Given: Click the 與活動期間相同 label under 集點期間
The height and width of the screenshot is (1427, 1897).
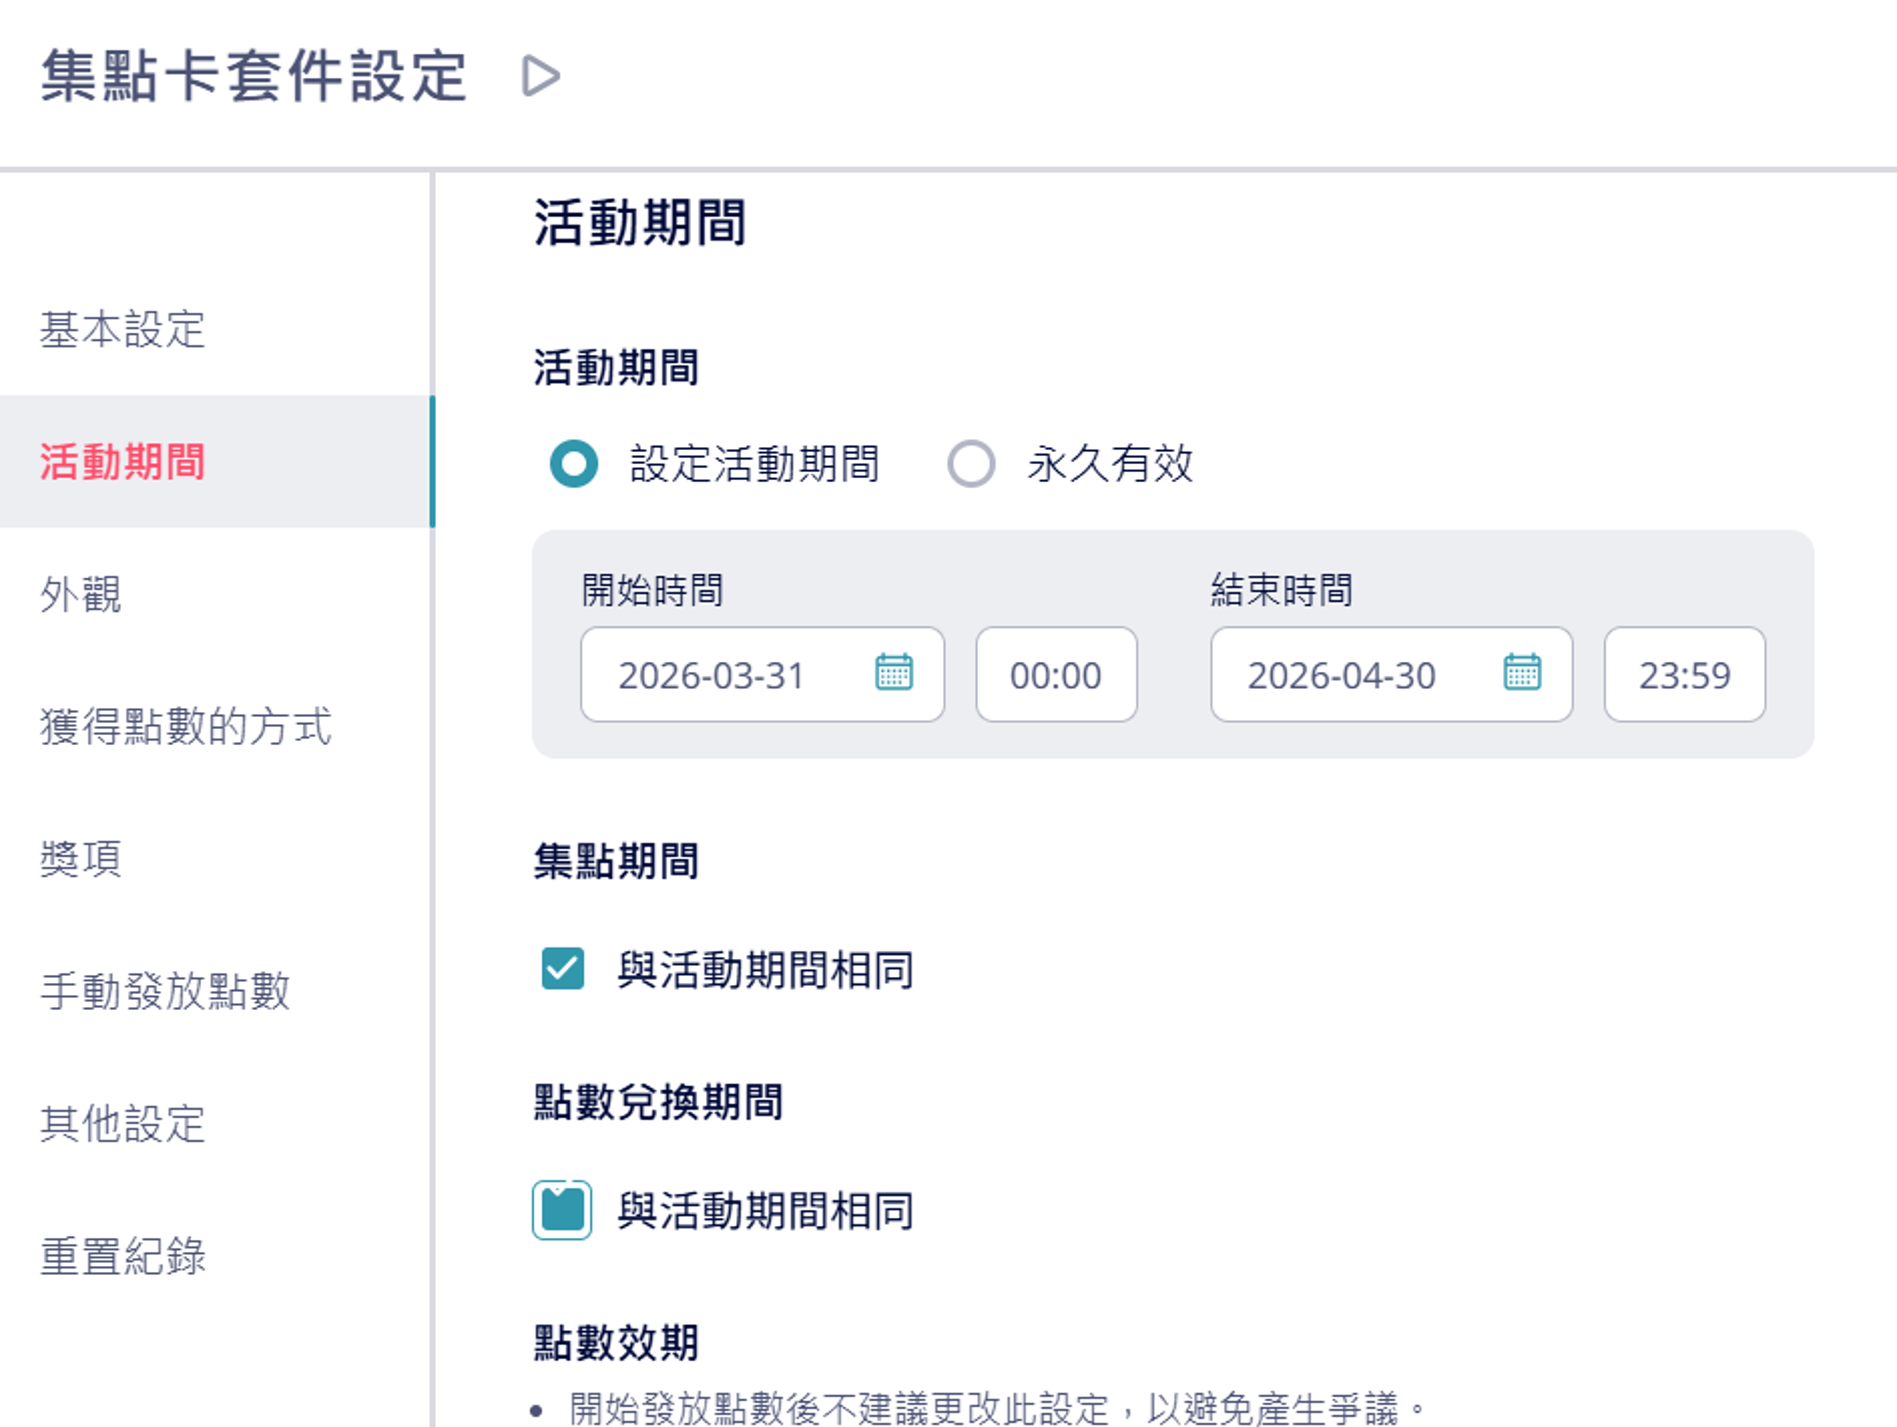Looking at the screenshot, I should click(765, 970).
